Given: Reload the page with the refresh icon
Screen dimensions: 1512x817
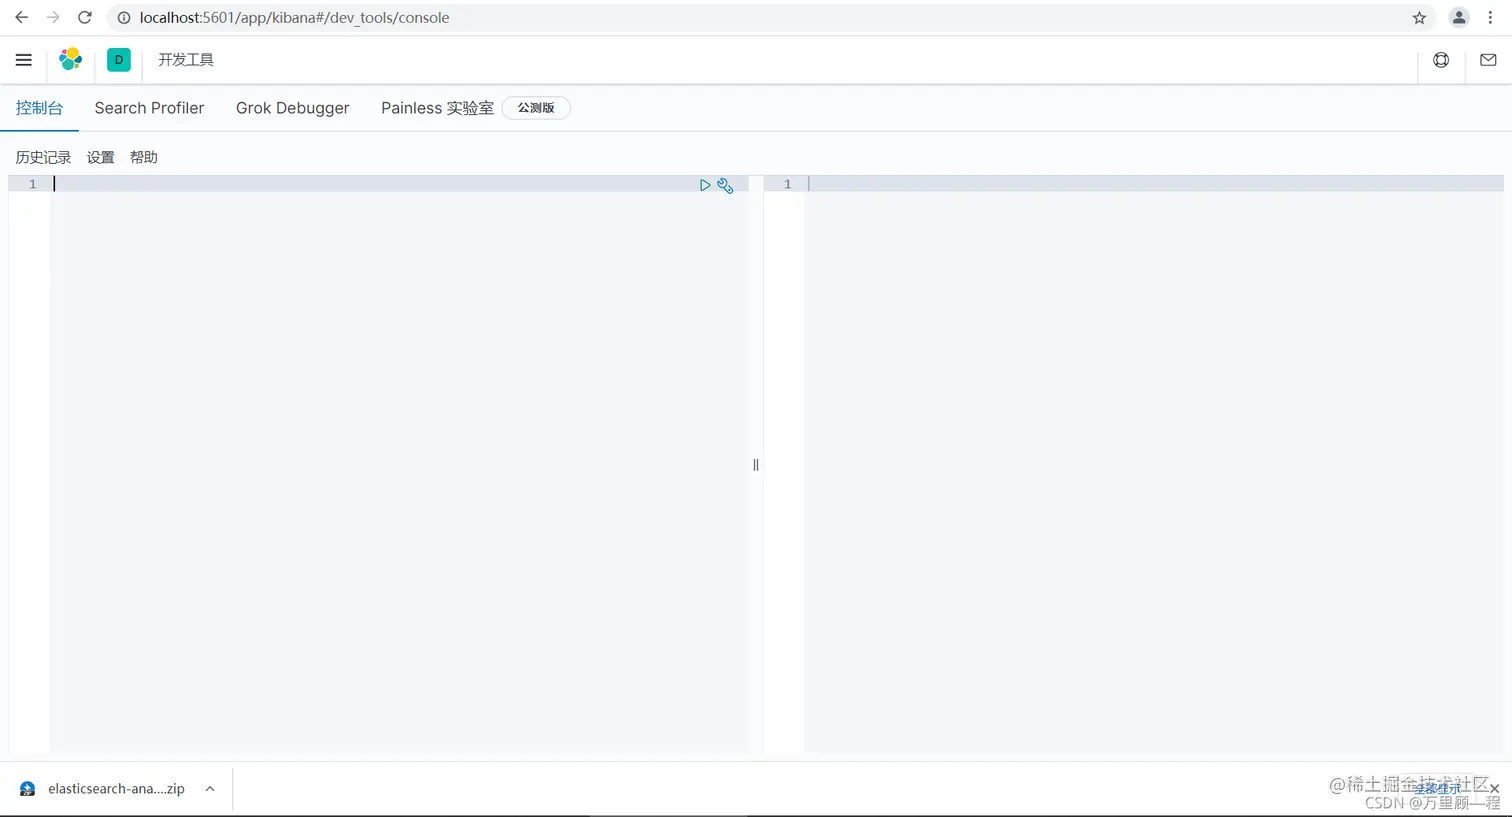Looking at the screenshot, I should (x=85, y=18).
